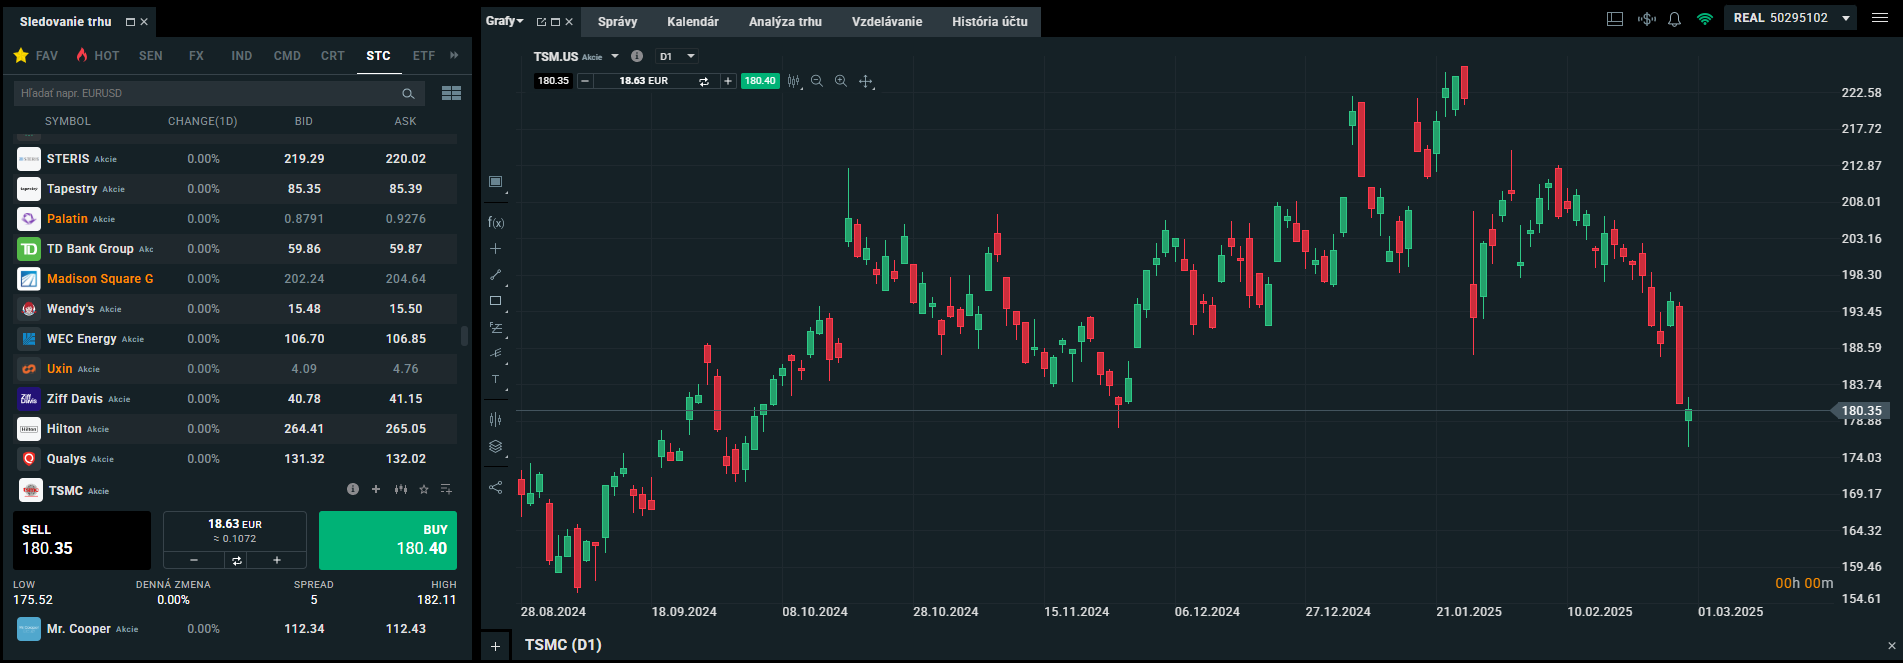Click the symbol search field
This screenshot has height=663, width=1903.
click(x=207, y=93)
